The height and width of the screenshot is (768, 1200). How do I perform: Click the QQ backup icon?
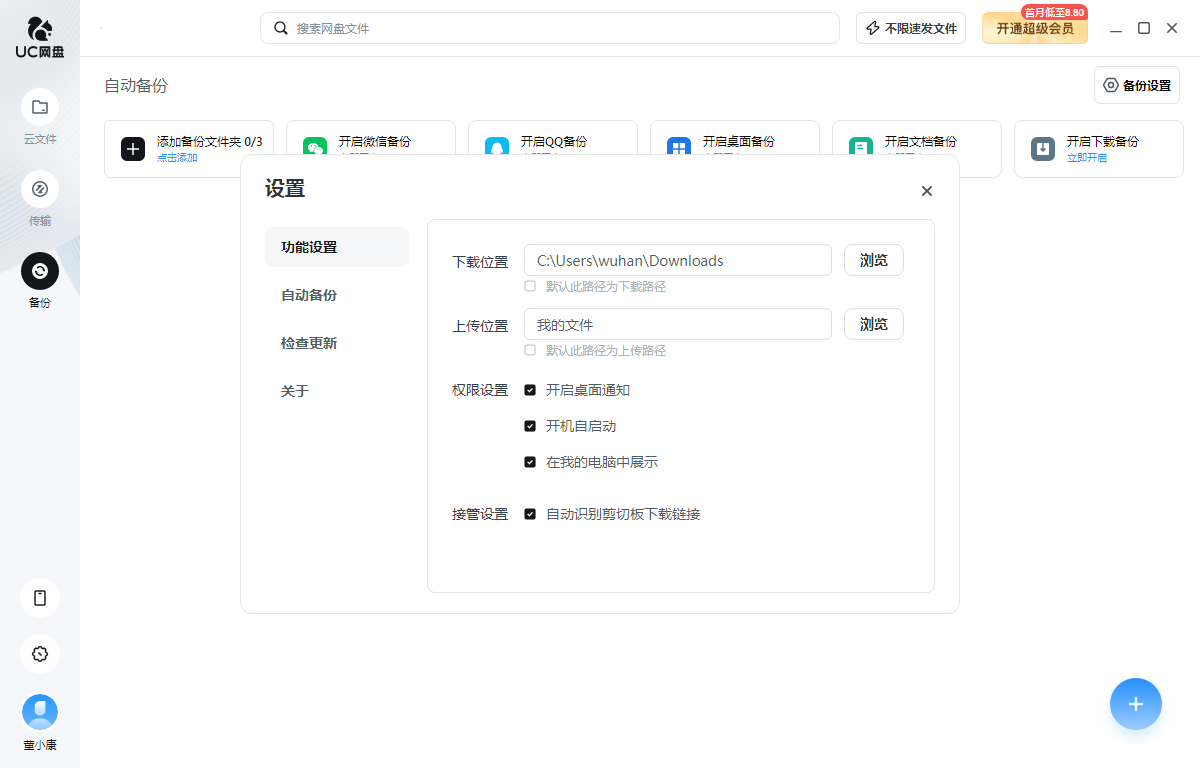coord(497,147)
